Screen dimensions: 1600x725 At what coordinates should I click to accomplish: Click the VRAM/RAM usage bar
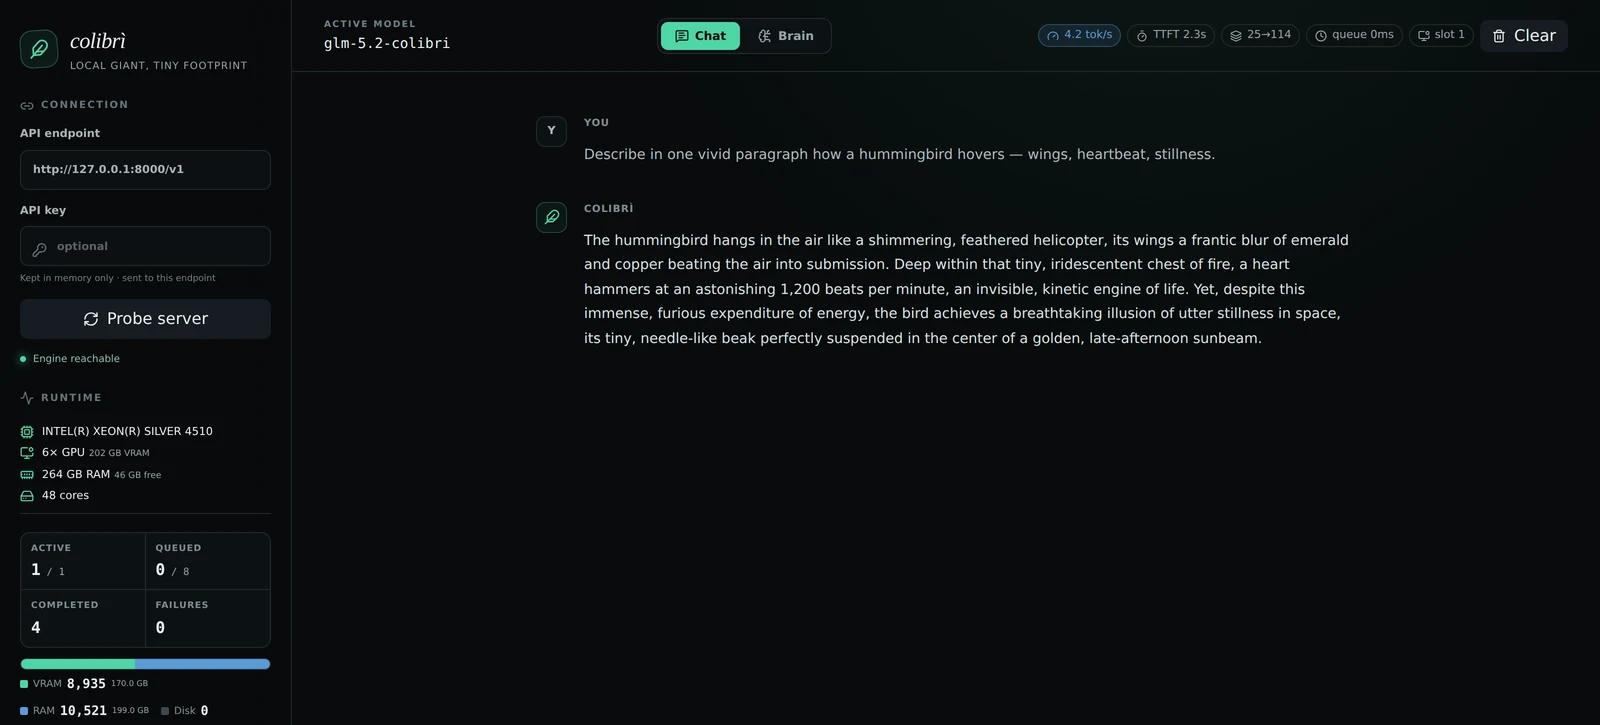tap(145, 664)
